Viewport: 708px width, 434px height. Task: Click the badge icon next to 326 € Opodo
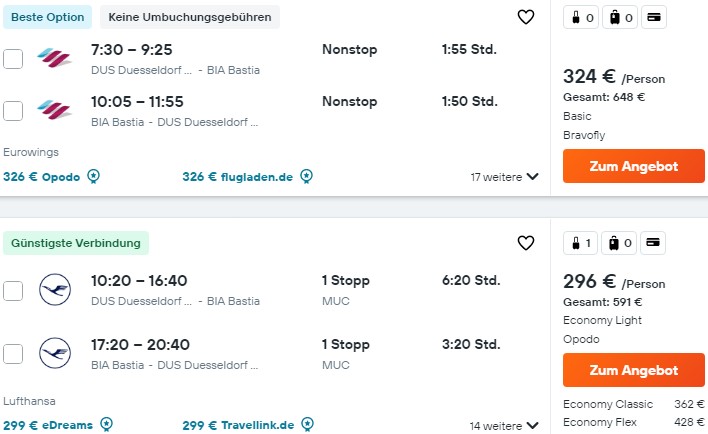point(93,176)
